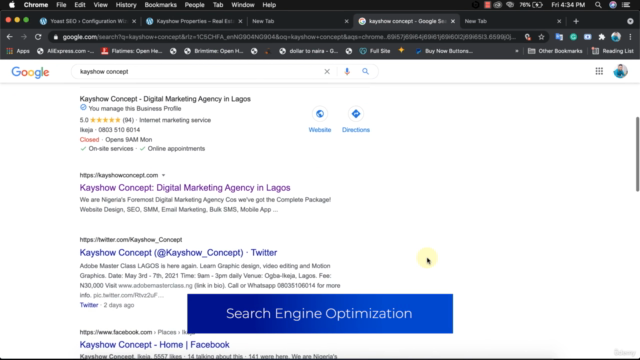
Task: Click the Google Translate extension icon
Action: click(x=559, y=37)
